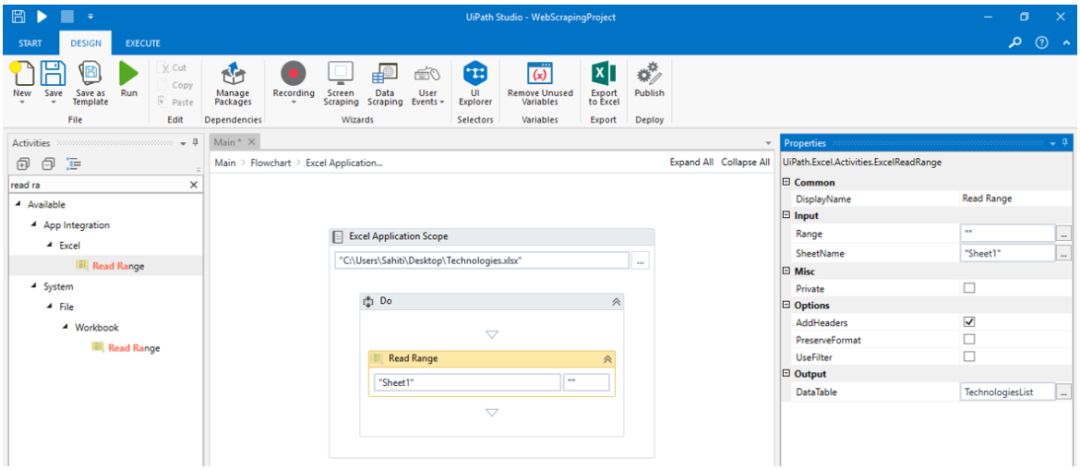Click Copy in Edit group
The width and height of the screenshot is (1080, 470).
176,85
